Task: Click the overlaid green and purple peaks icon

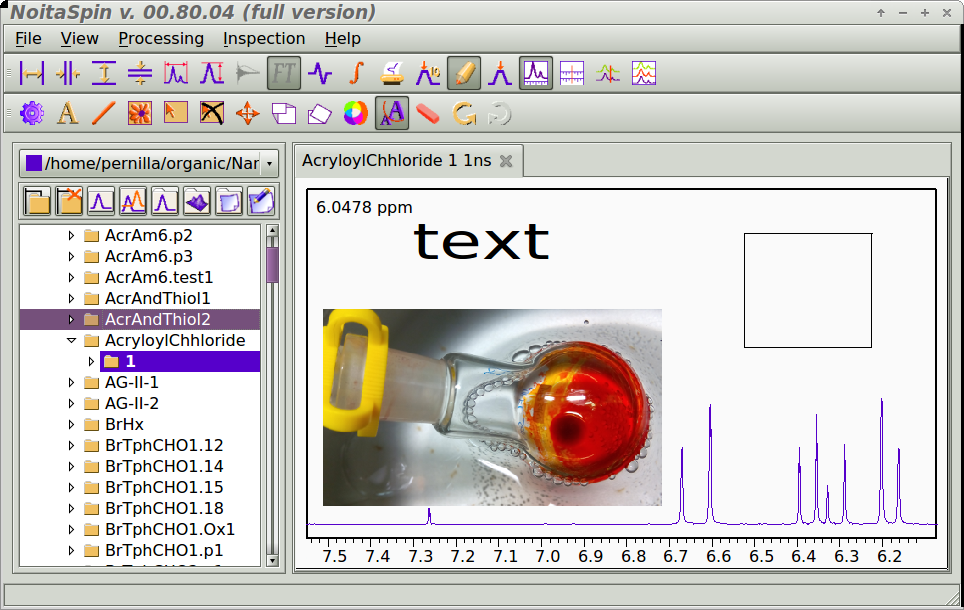Action: [607, 74]
